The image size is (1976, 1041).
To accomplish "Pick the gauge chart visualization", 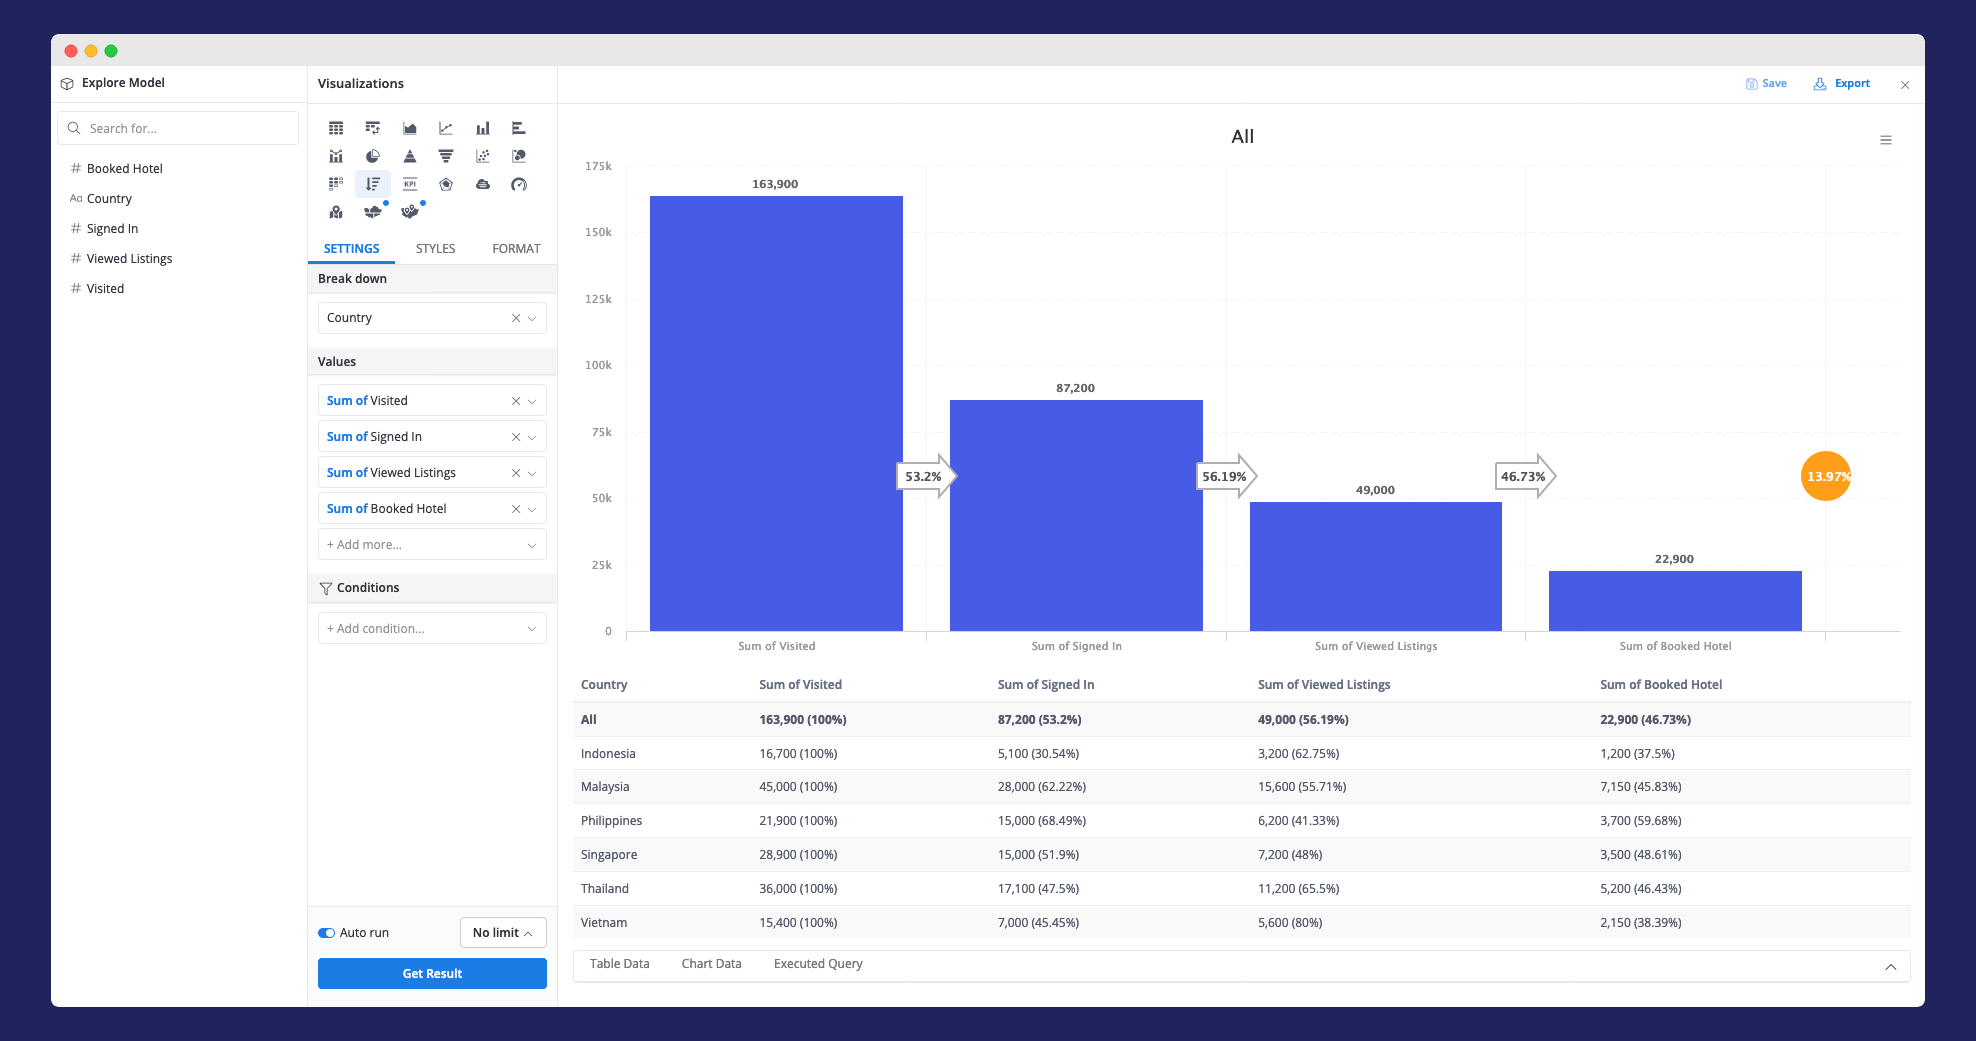I will pyautogui.click(x=519, y=184).
